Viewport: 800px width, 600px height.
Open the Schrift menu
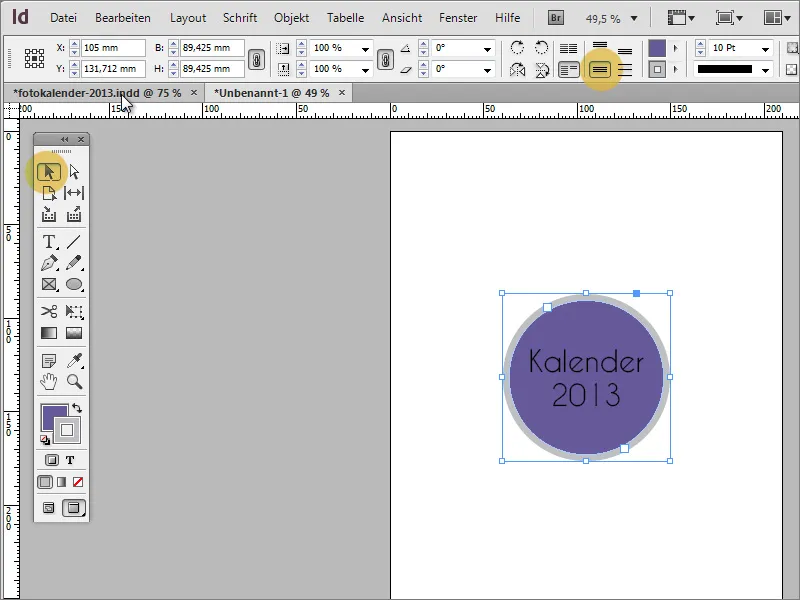coord(240,18)
